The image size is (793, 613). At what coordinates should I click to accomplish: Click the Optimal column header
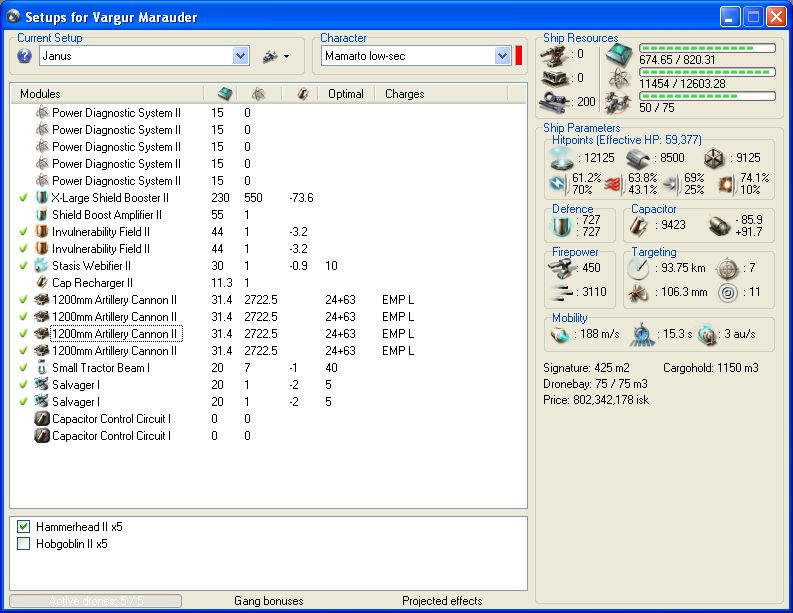(345, 94)
